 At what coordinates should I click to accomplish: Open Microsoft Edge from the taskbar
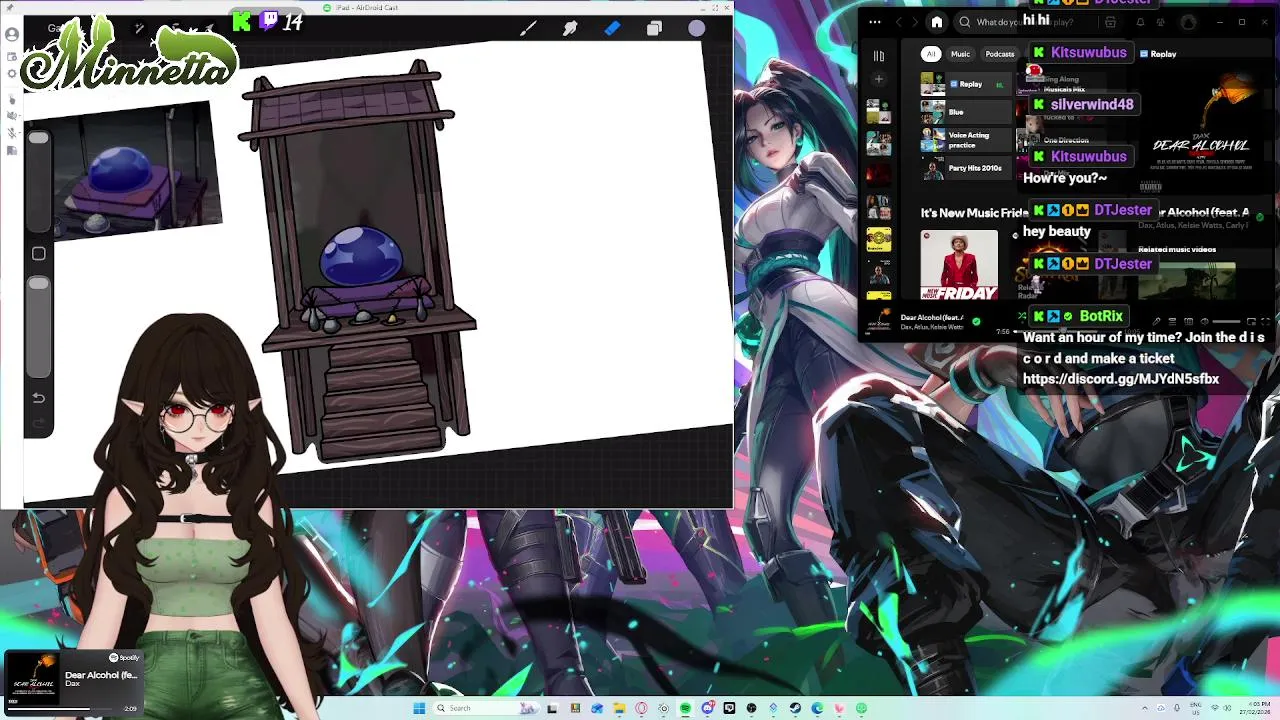817,708
